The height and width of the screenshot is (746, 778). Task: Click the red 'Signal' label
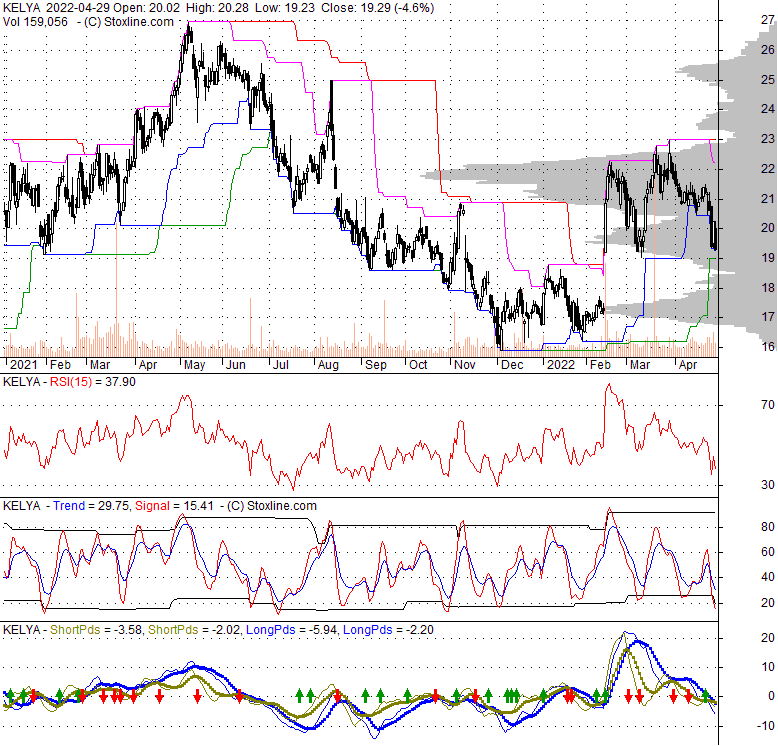(x=152, y=506)
